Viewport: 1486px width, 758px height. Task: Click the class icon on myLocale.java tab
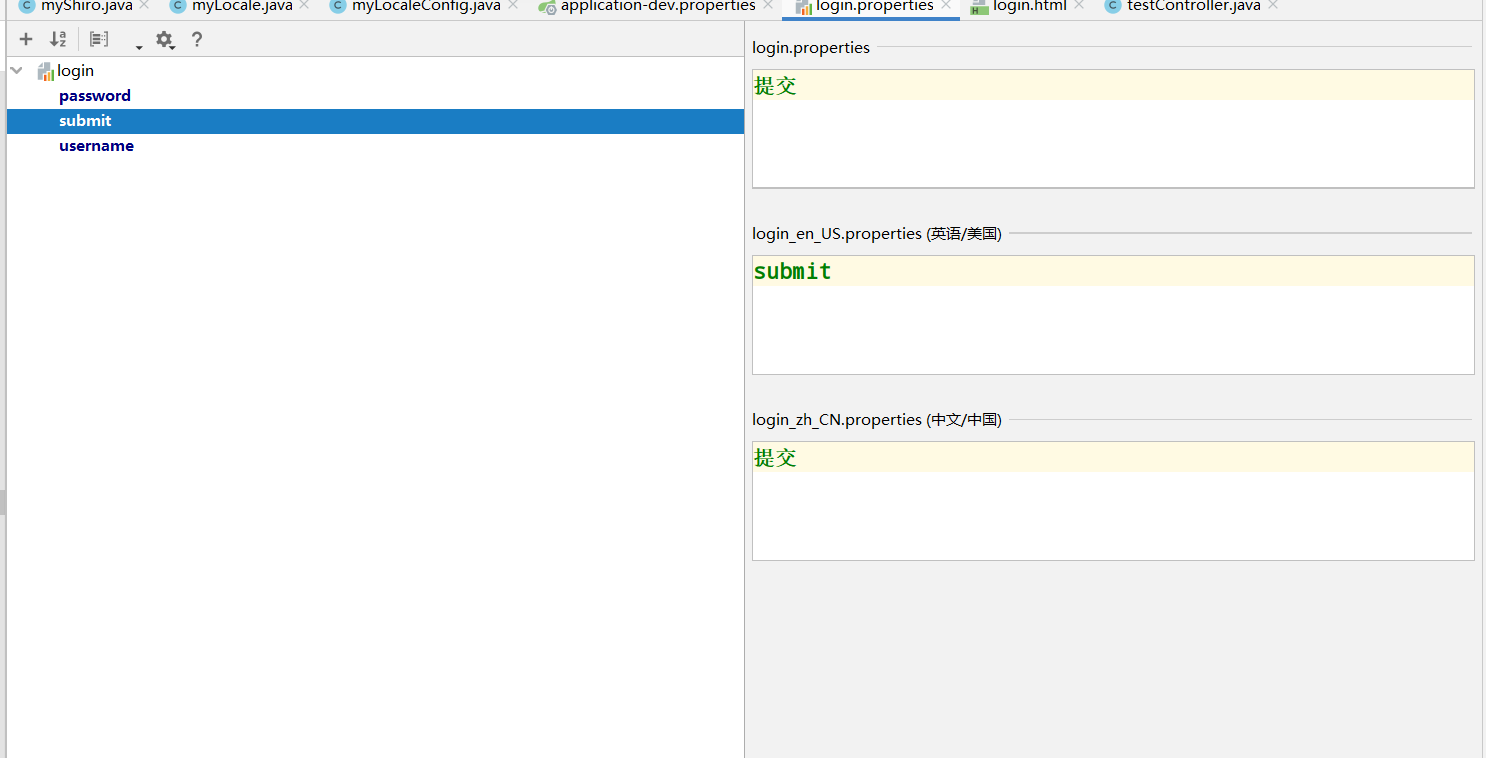coord(178,6)
